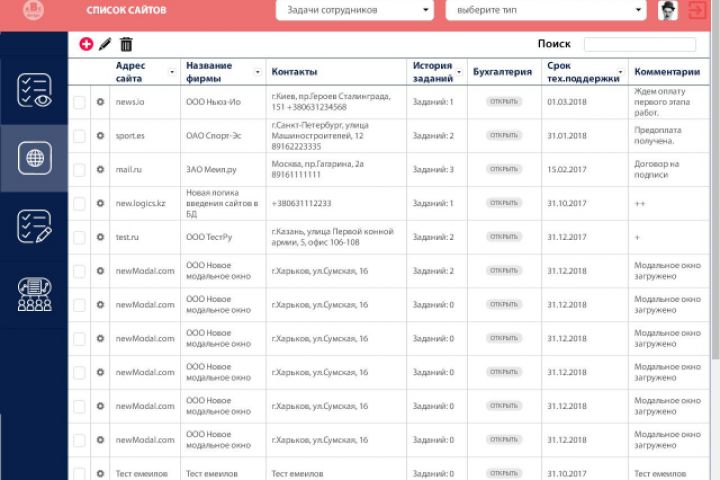Open the выберите тип dropdown
720x480 pixels.
[x=546, y=10]
